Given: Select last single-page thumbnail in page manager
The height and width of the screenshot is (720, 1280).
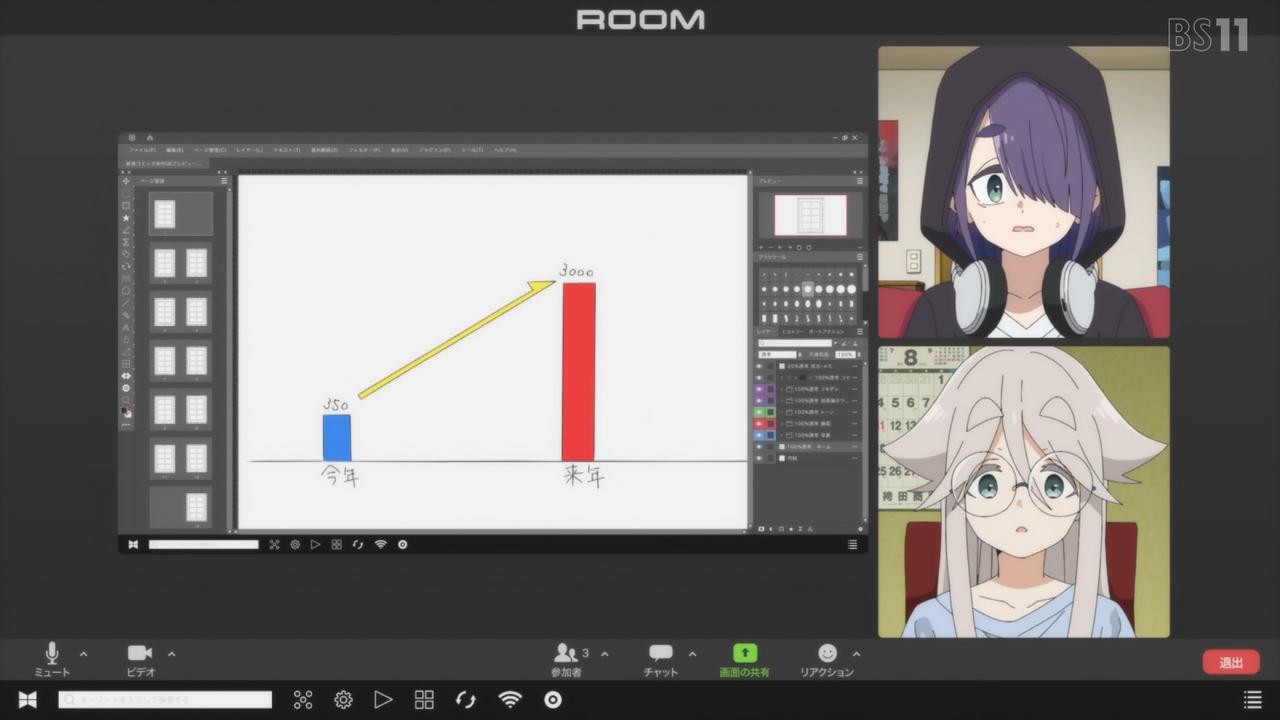Looking at the screenshot, I should point(196,507).
